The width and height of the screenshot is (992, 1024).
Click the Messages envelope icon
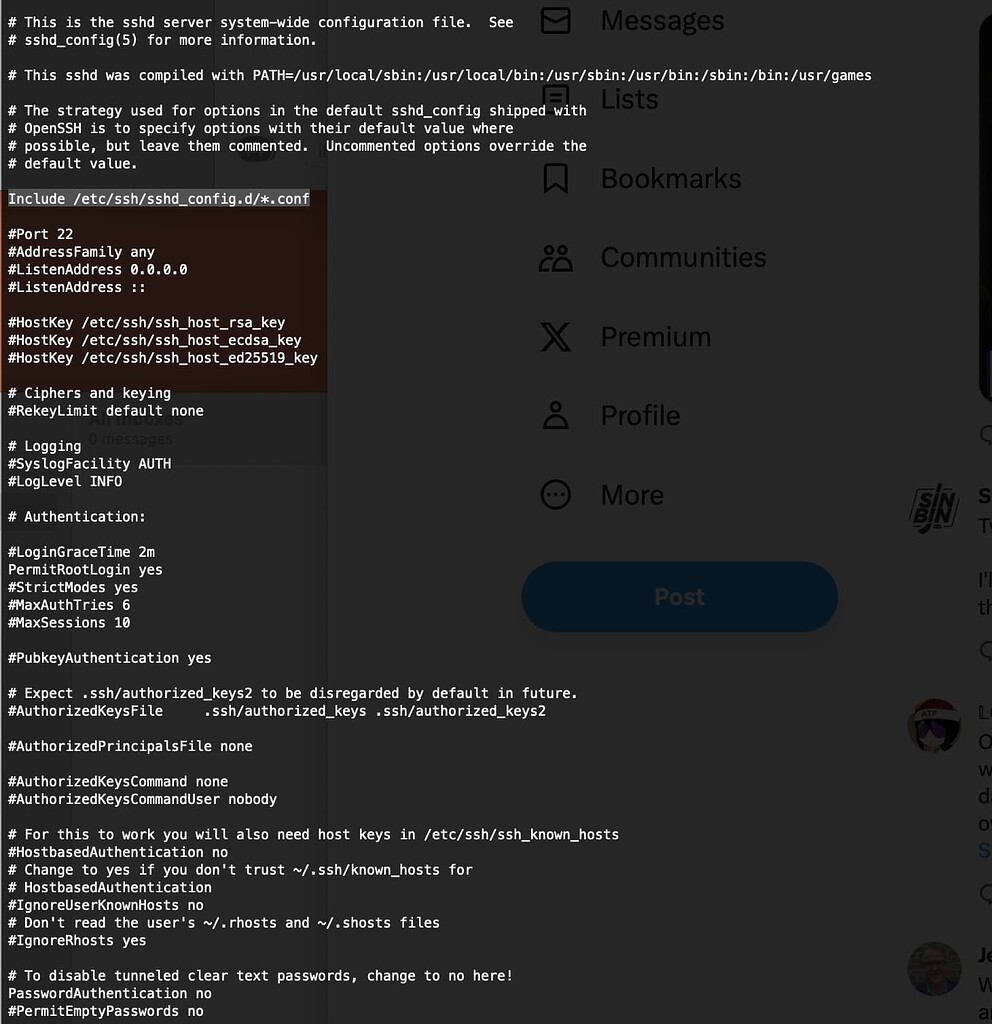point(555,20)
